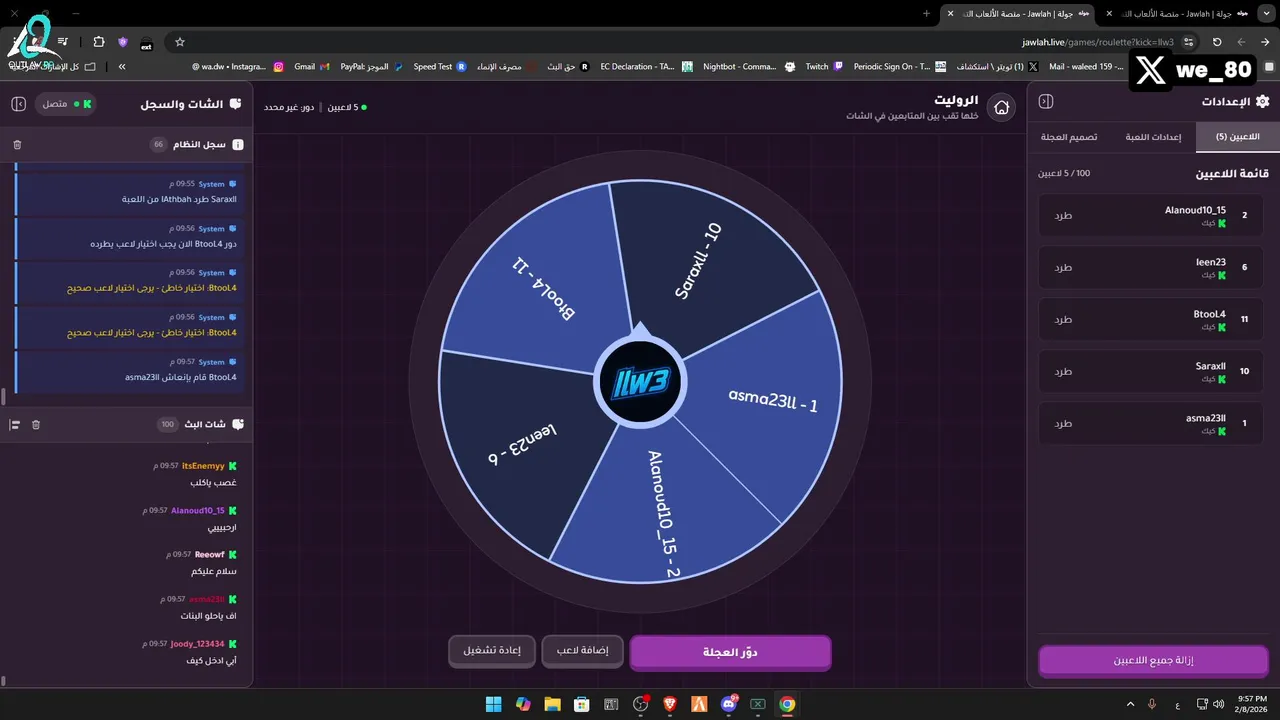The width and height of the screenshot is (1280, 720).
Task: Reload the page in browser
Action: coord(1217,42)
